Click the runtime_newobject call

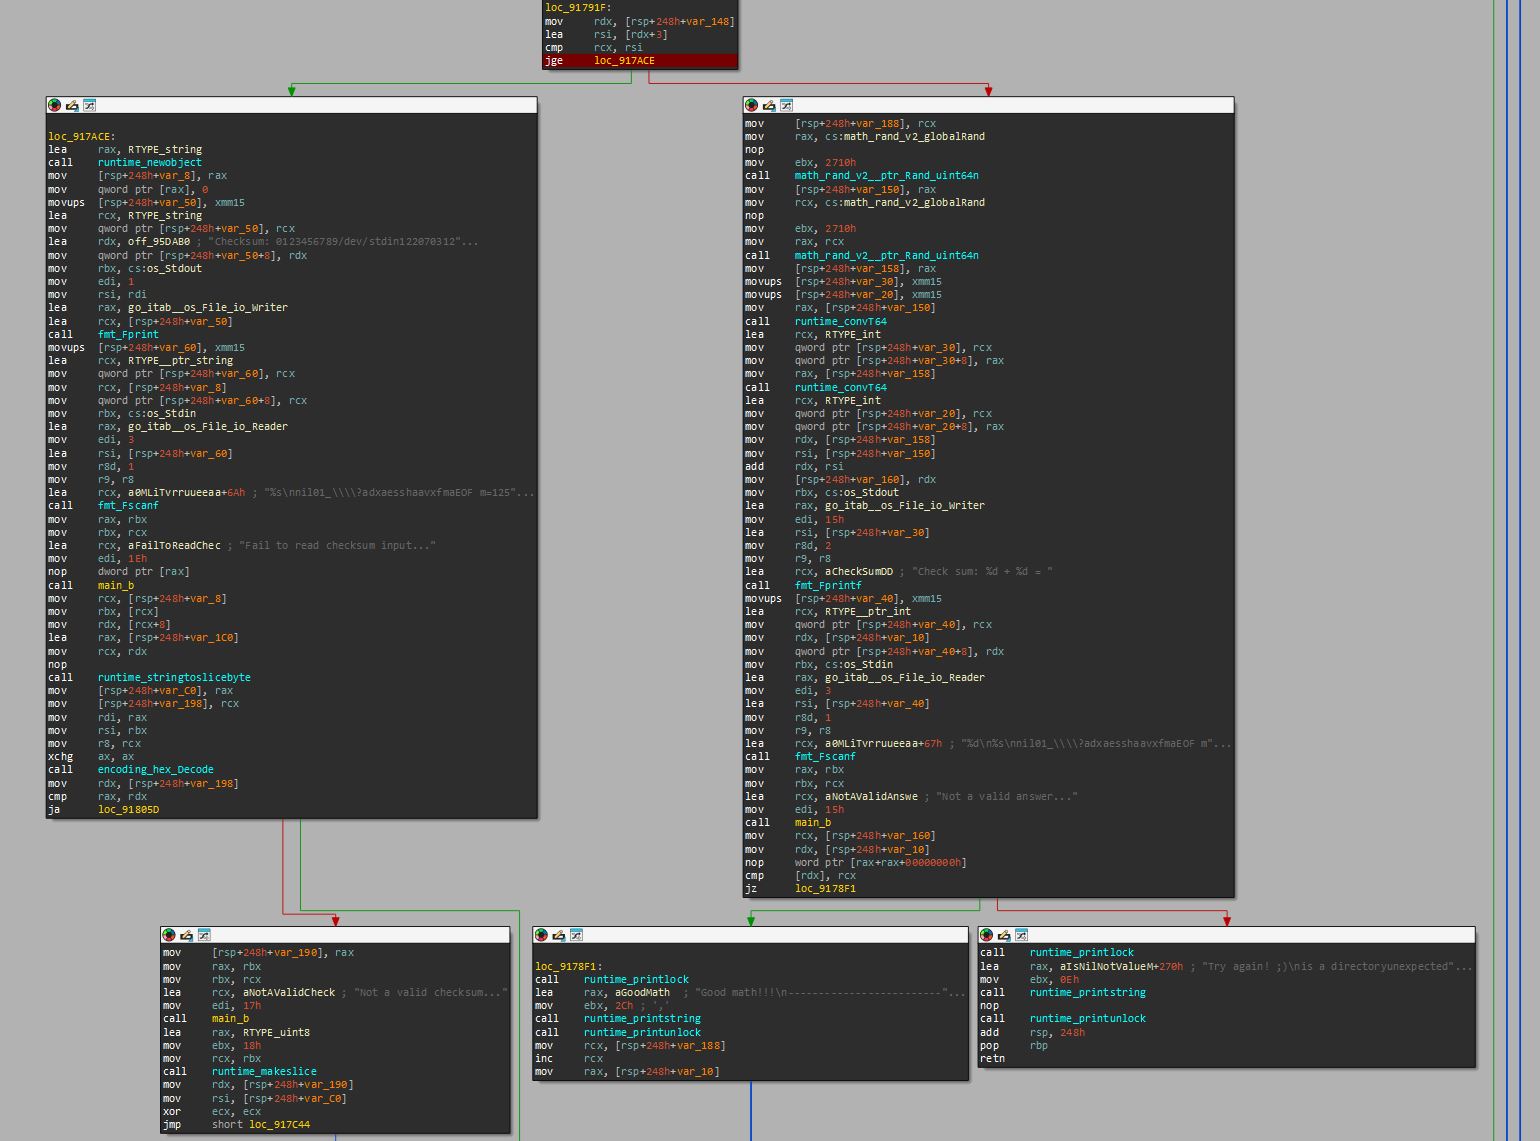click(150, 162)
